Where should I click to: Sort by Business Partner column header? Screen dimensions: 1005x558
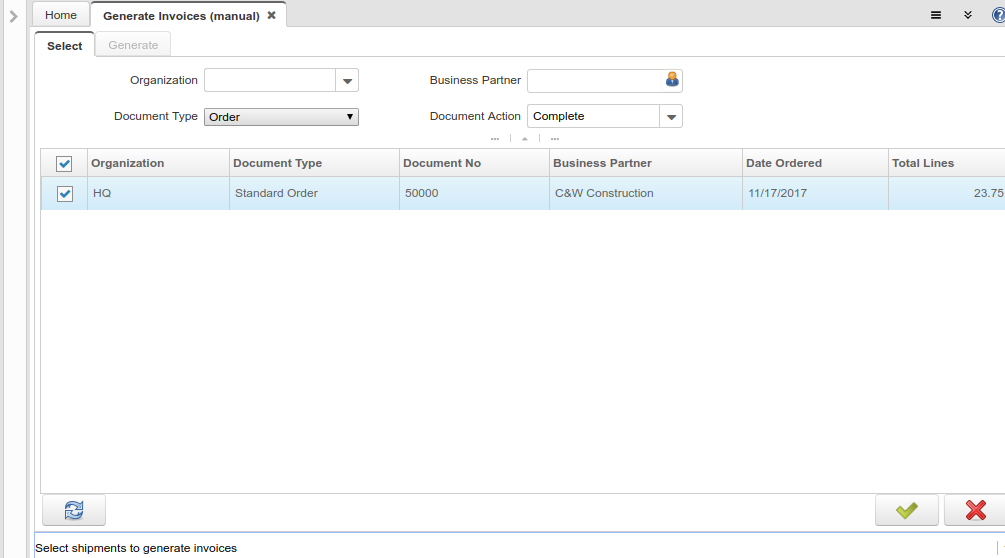pos(602,163)
